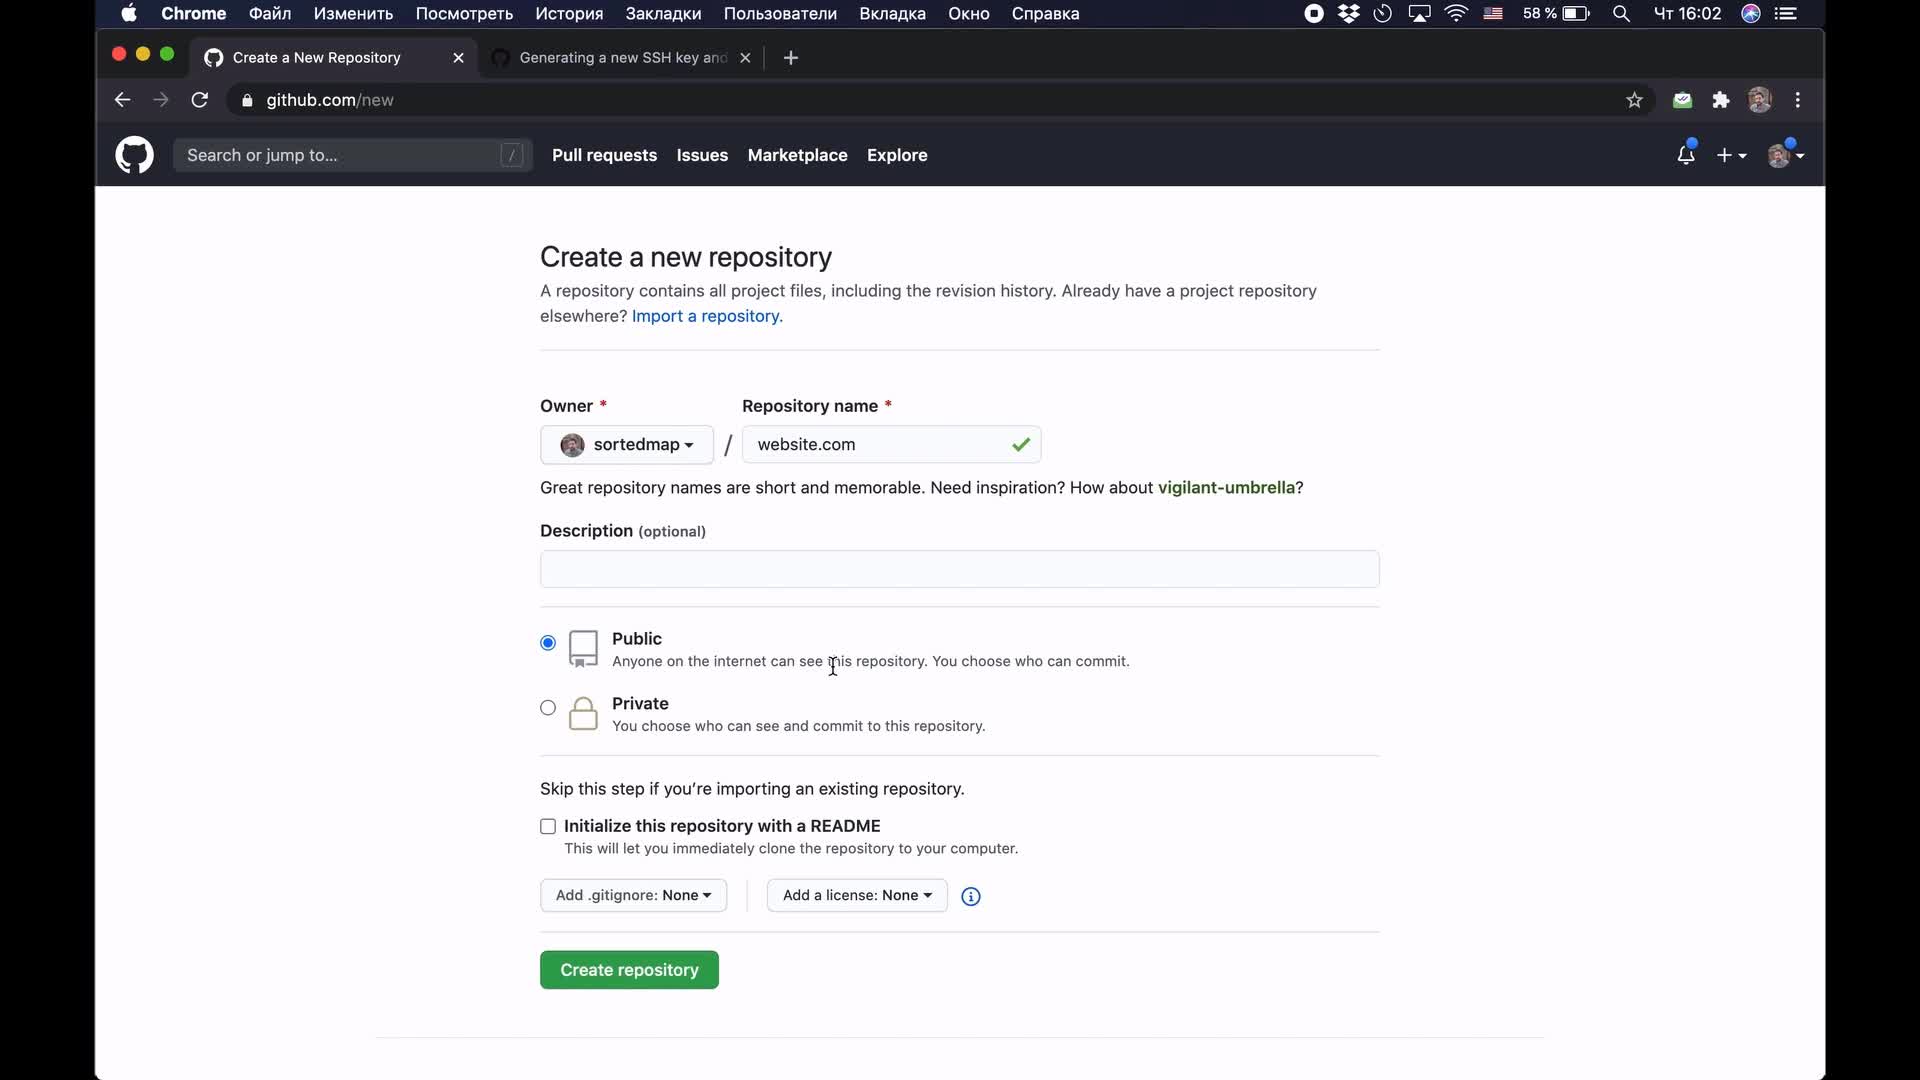Click the Description input field

coord(960,569)
